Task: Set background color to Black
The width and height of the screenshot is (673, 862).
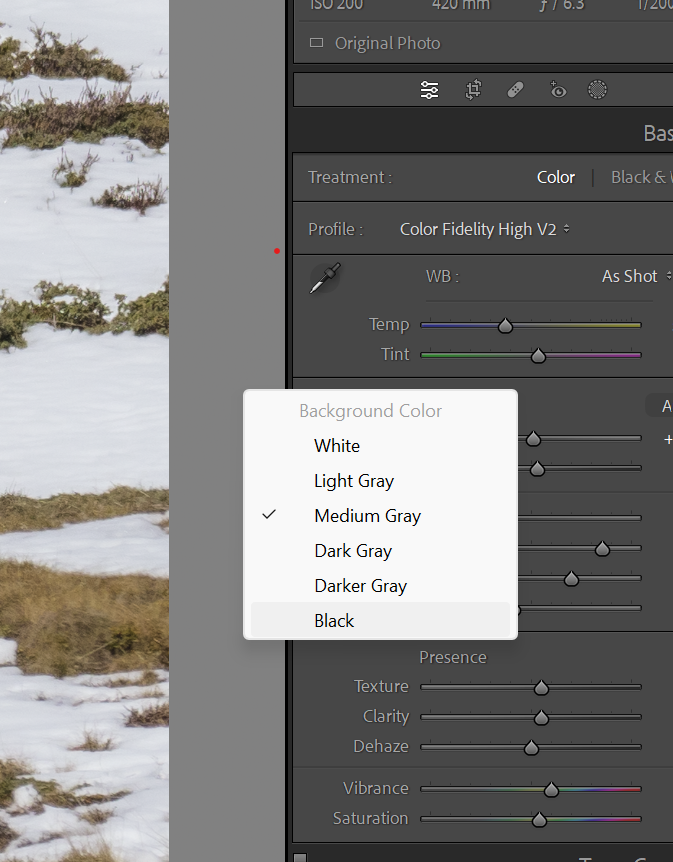Action: (334, 621)
